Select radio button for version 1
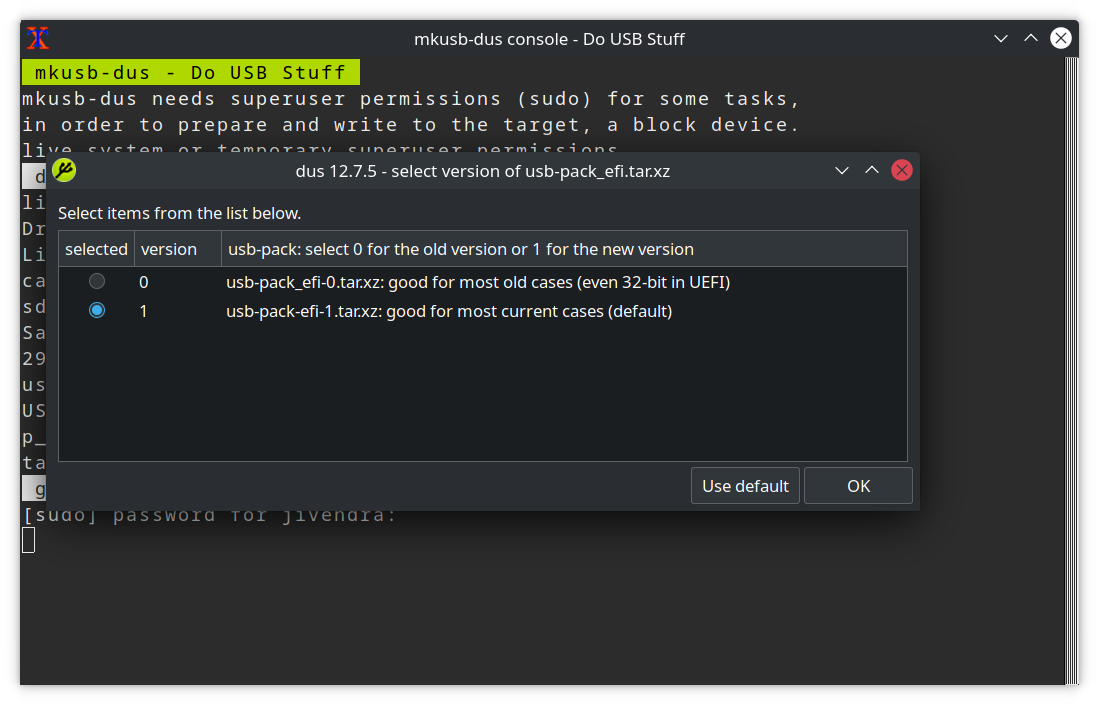1099x705 pixels. pyautogui.click(x=97, y=311)
